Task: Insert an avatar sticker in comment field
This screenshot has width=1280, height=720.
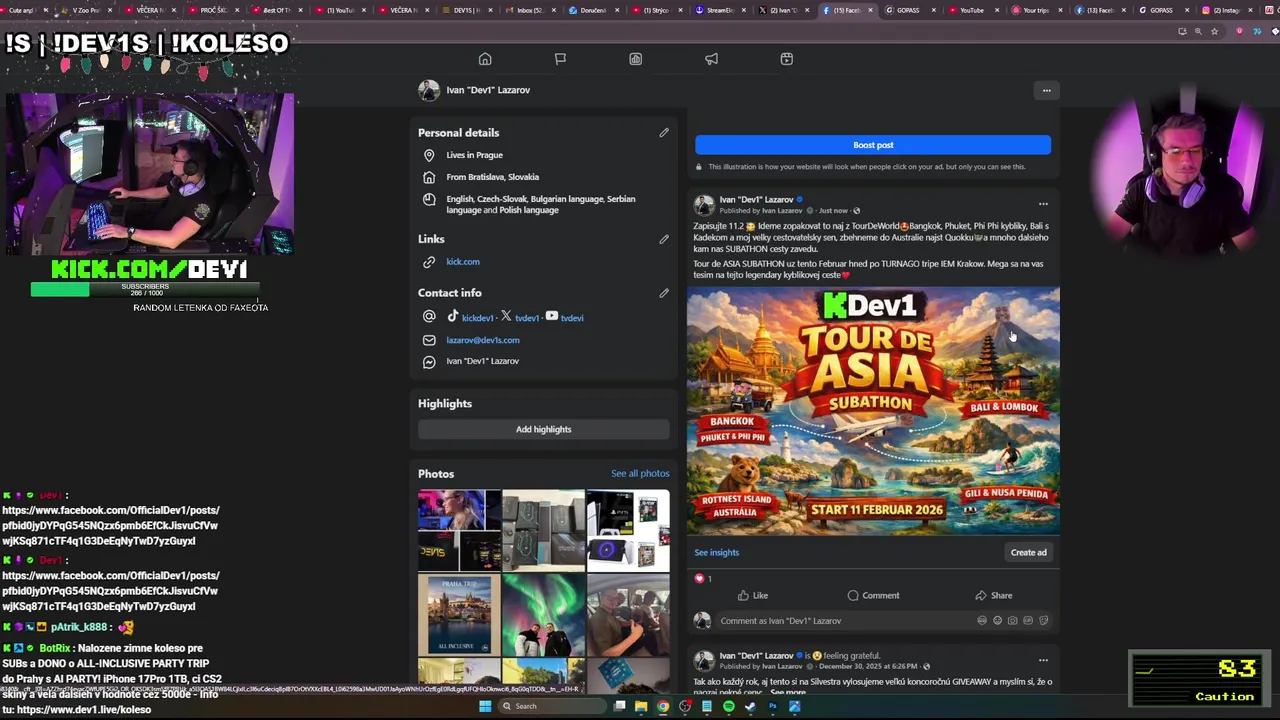Action: 982,621
